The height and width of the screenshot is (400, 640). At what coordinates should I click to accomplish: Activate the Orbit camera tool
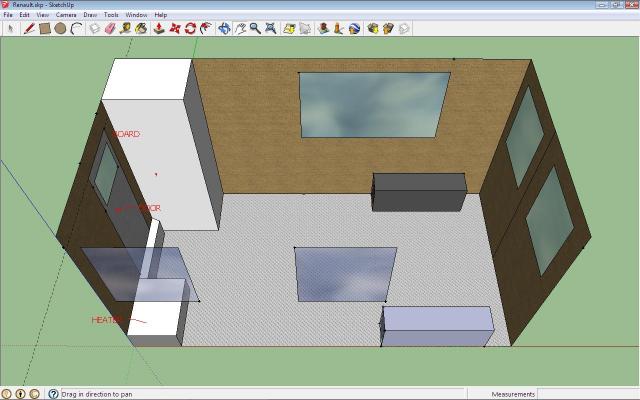point(224,28)
